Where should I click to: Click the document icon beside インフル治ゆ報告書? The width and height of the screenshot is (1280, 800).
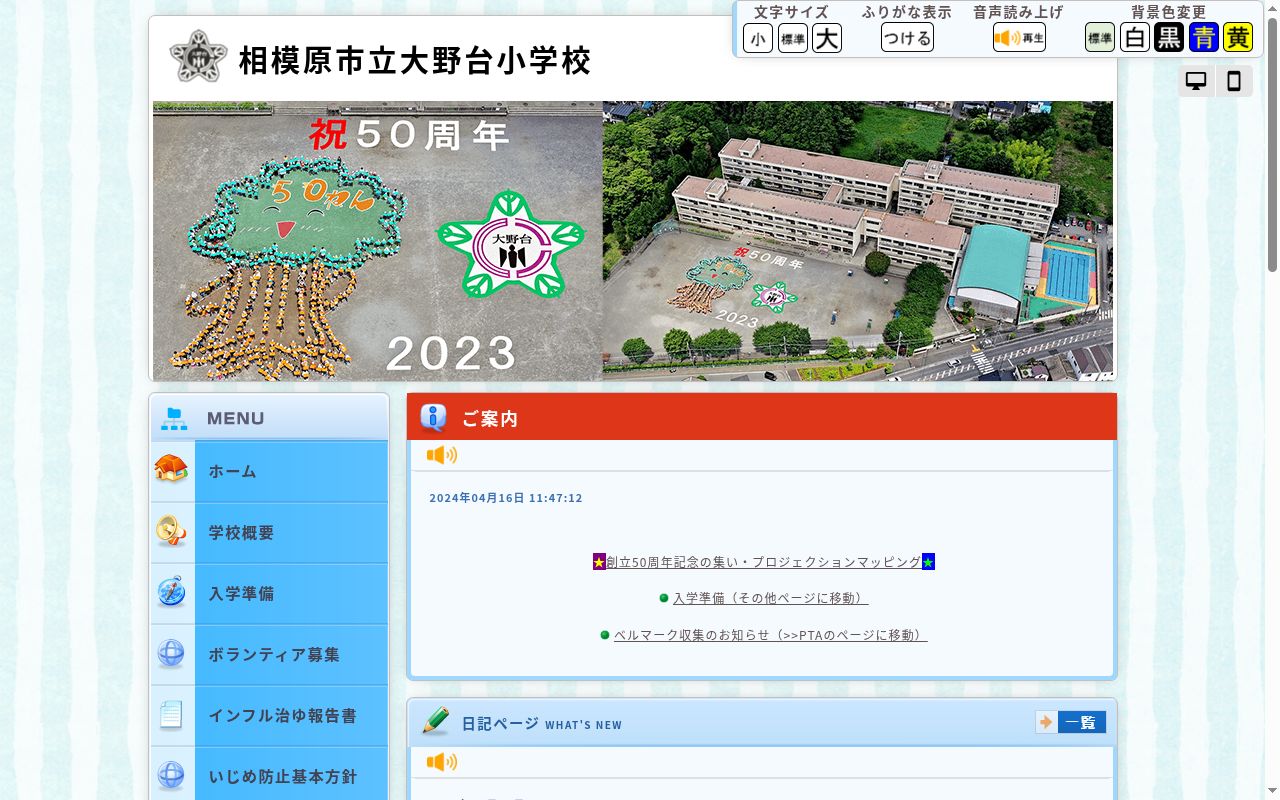click(x=172, y=715)
